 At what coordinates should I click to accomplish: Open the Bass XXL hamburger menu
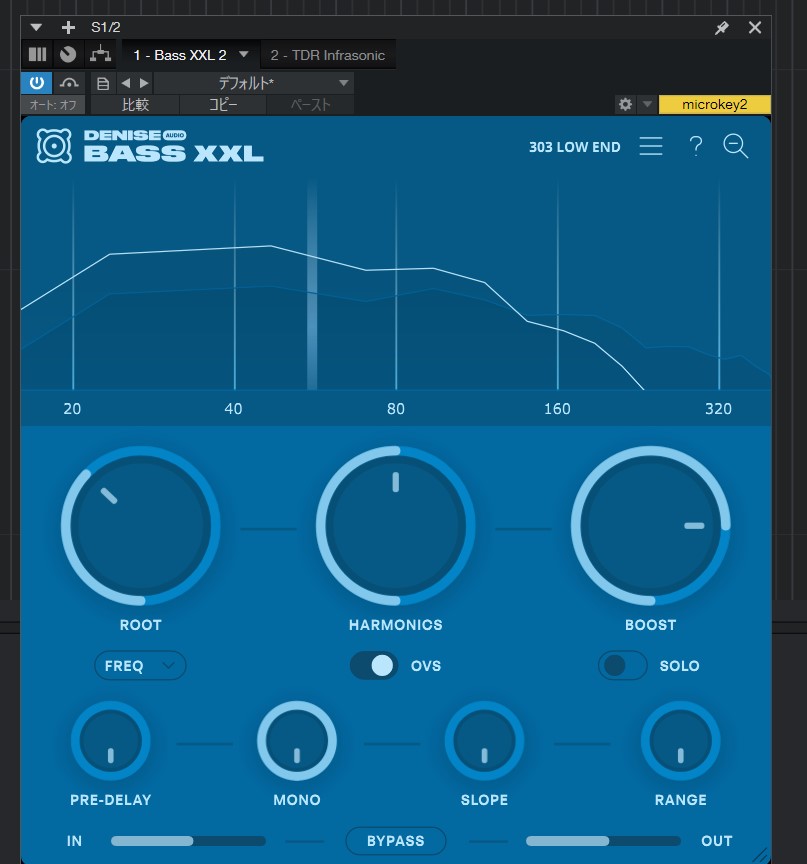pos(651,147)
